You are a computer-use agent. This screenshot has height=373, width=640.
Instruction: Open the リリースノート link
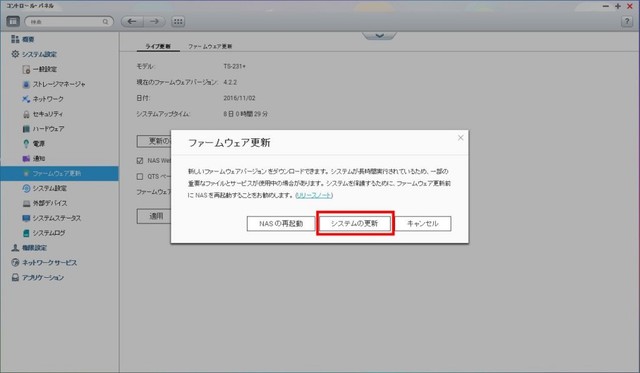tap(313, 195)
